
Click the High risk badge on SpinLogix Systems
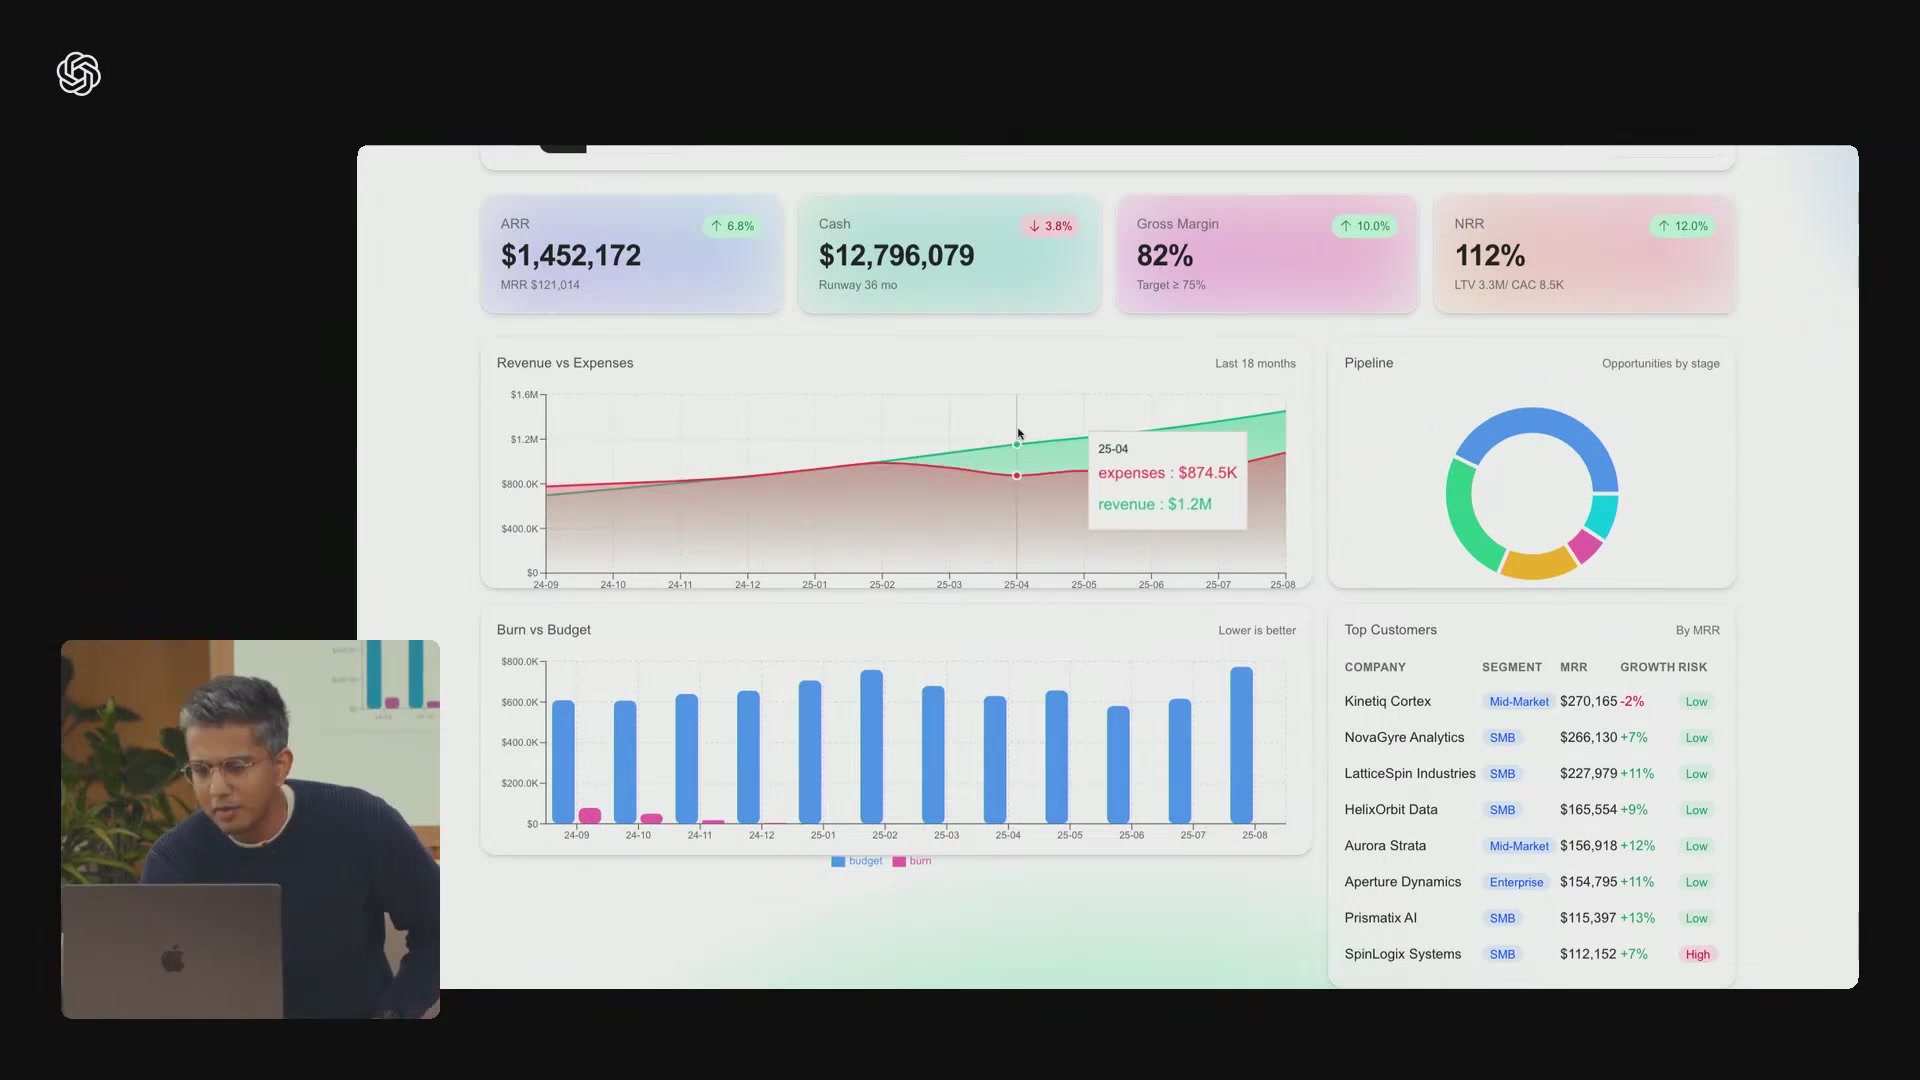[x=1697, y=954]
